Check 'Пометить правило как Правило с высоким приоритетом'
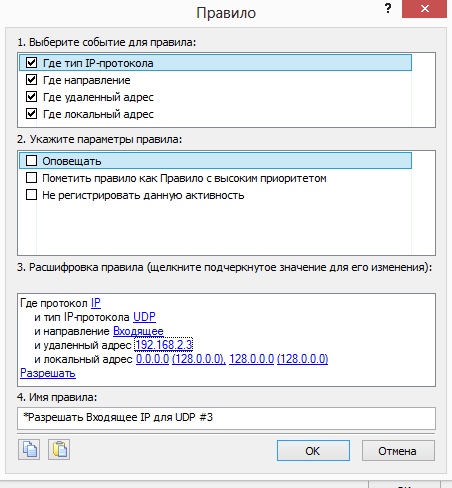452x488 pixels. click(x=31, y=178)
